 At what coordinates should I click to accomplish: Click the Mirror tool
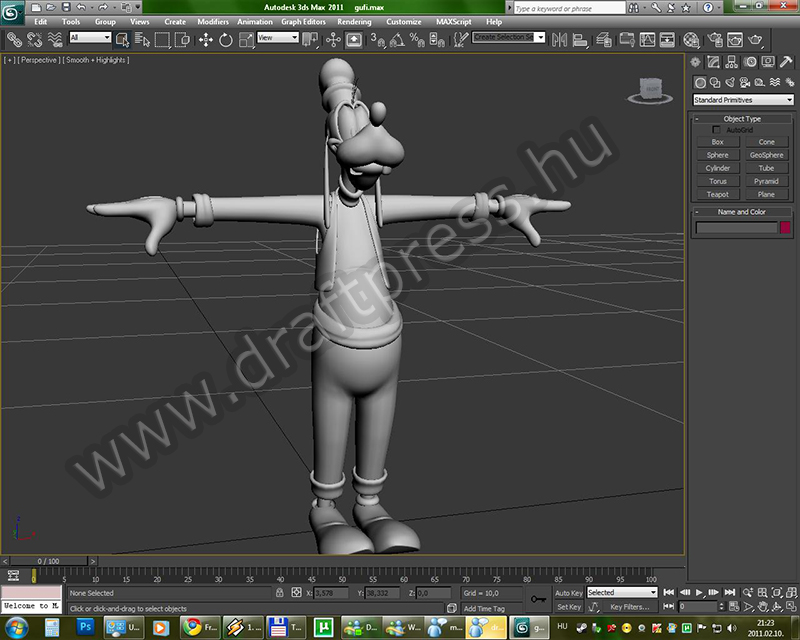click(x=559, y=39)
